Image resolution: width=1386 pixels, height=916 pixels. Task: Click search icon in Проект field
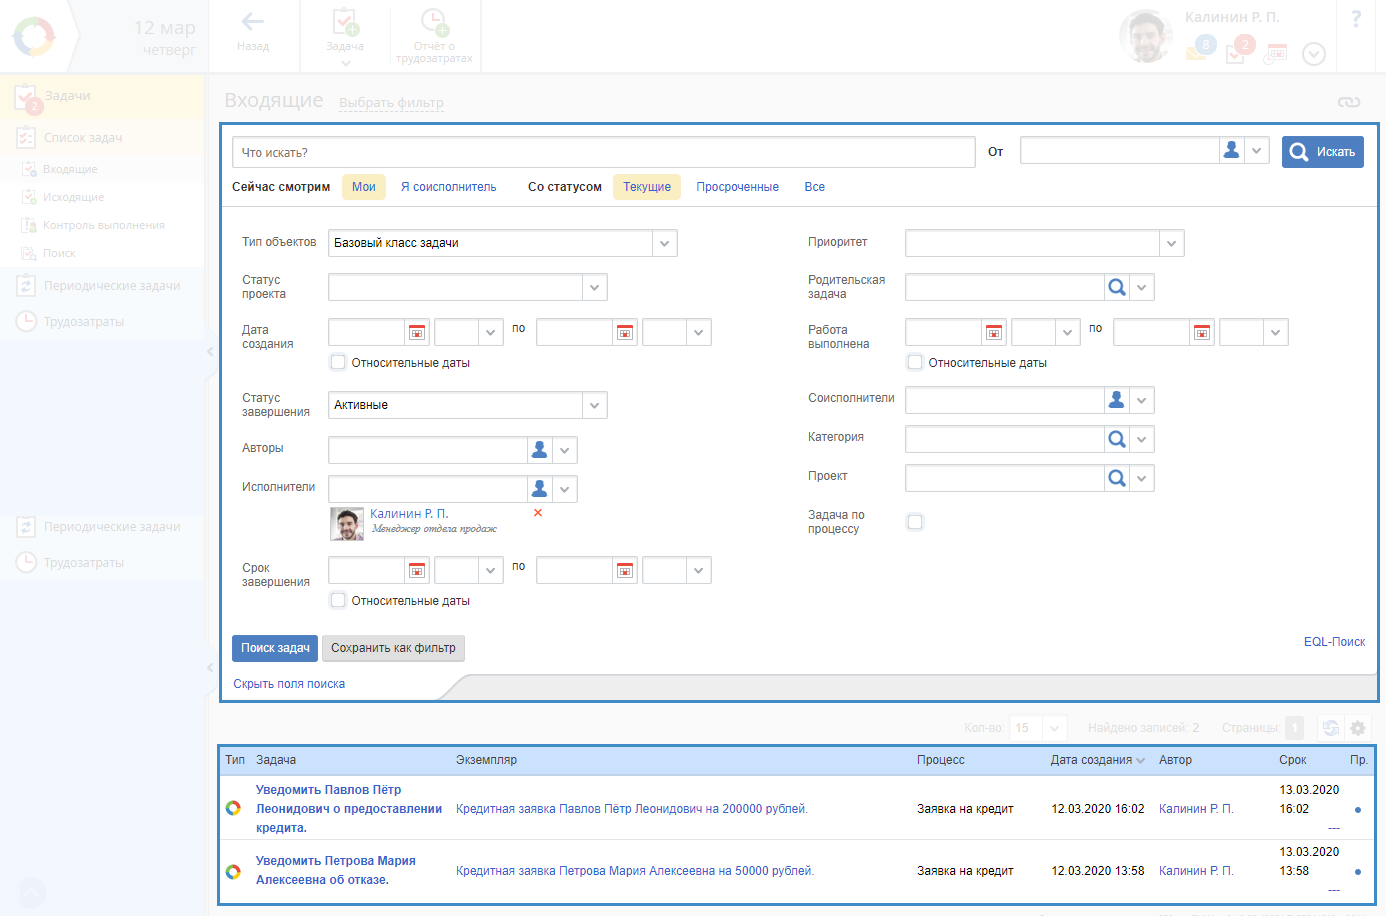point(1117,478)
